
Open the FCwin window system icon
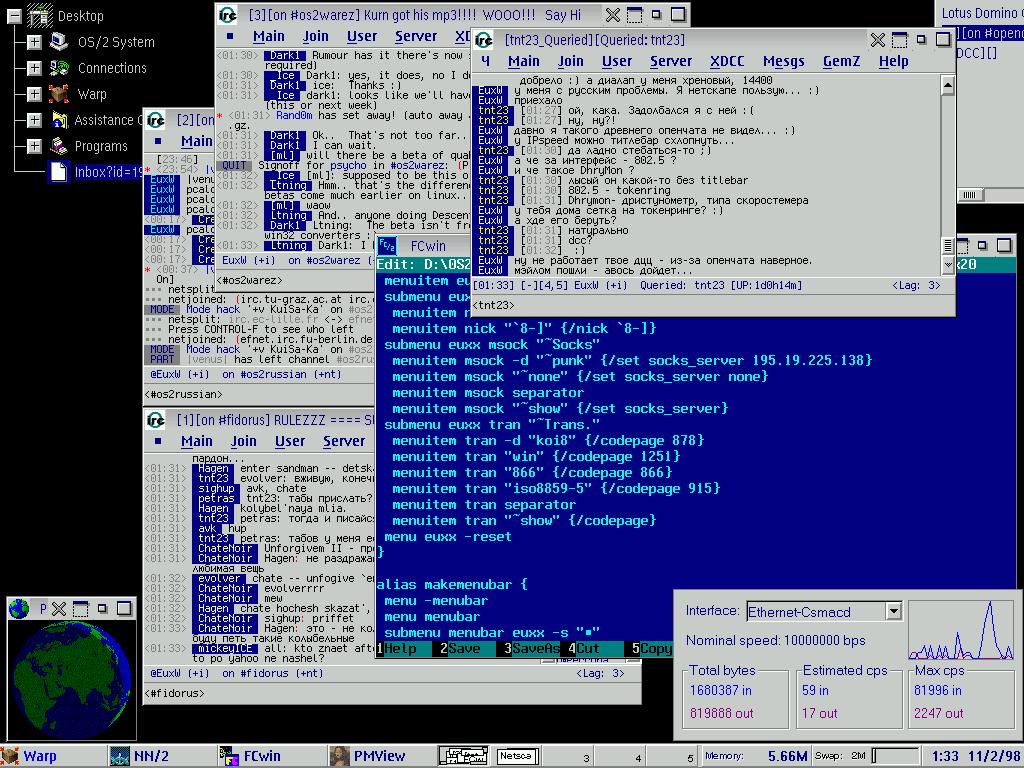pos(387,246)
